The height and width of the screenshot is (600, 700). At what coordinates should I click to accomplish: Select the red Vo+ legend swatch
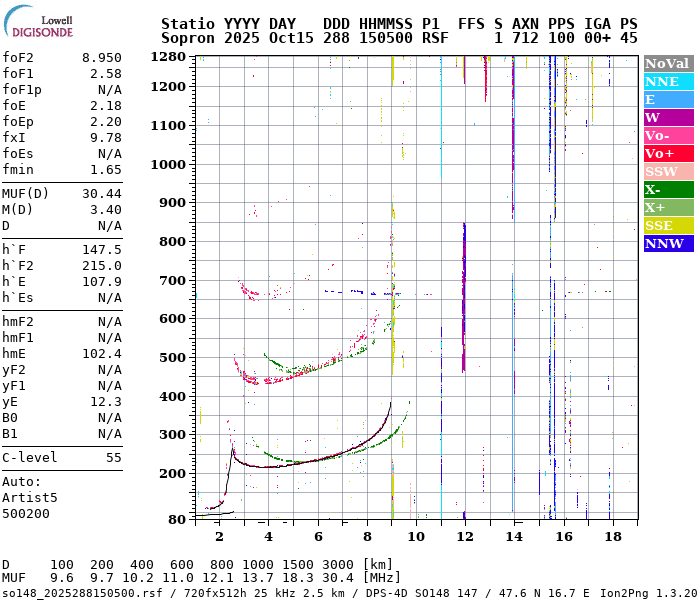coord(667,153)
